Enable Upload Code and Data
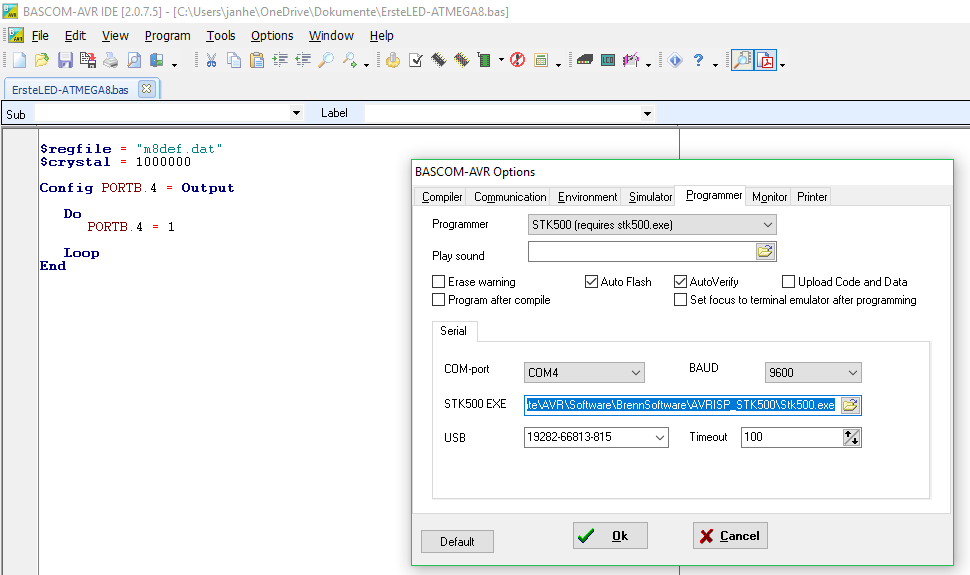The height and width of the screenshot is (575, 970). (x=788, y=282)
